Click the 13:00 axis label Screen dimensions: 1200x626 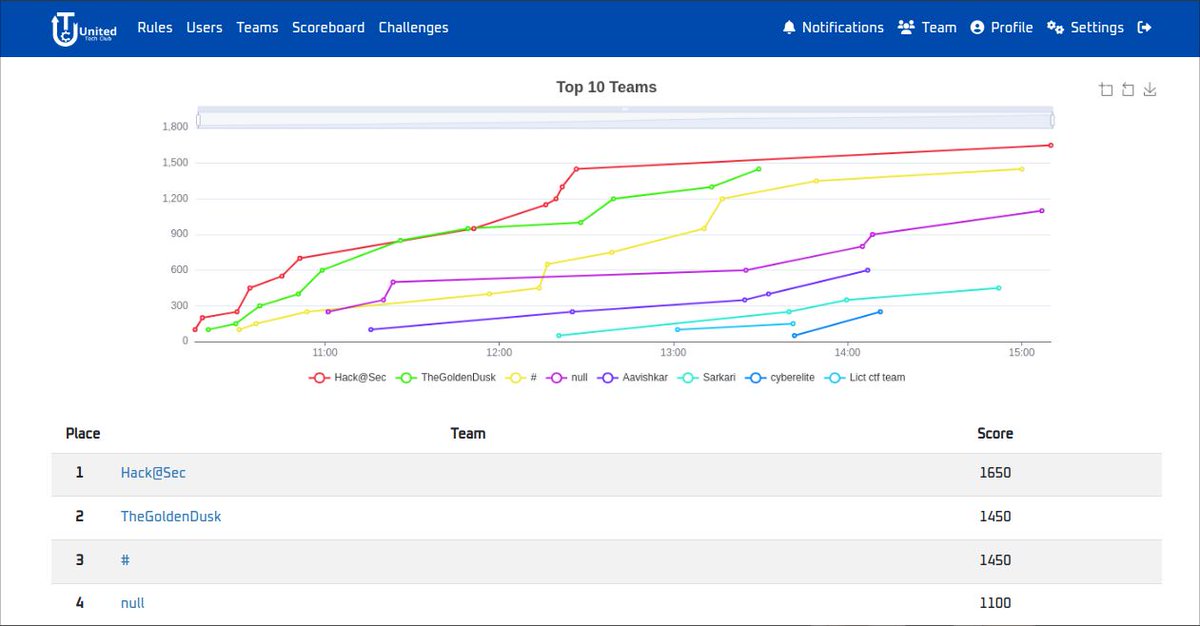[673, 353]
